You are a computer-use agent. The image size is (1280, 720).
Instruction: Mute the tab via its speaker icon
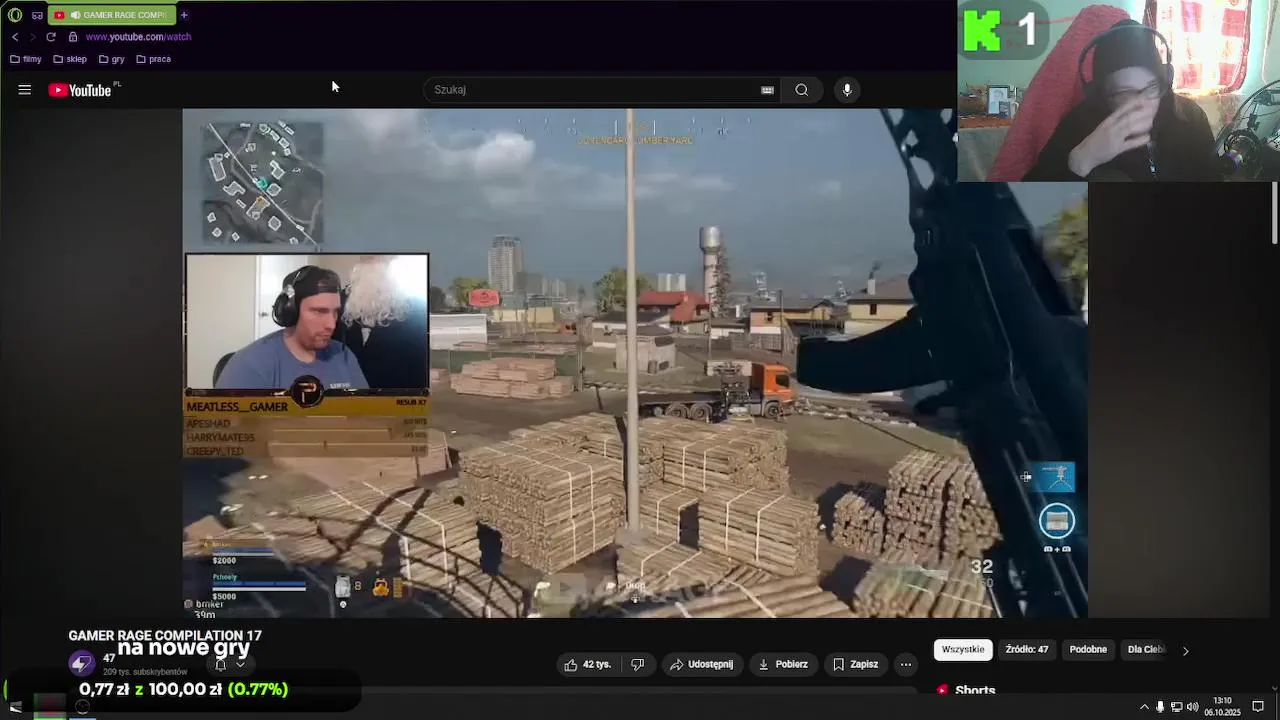coord(75,15)
